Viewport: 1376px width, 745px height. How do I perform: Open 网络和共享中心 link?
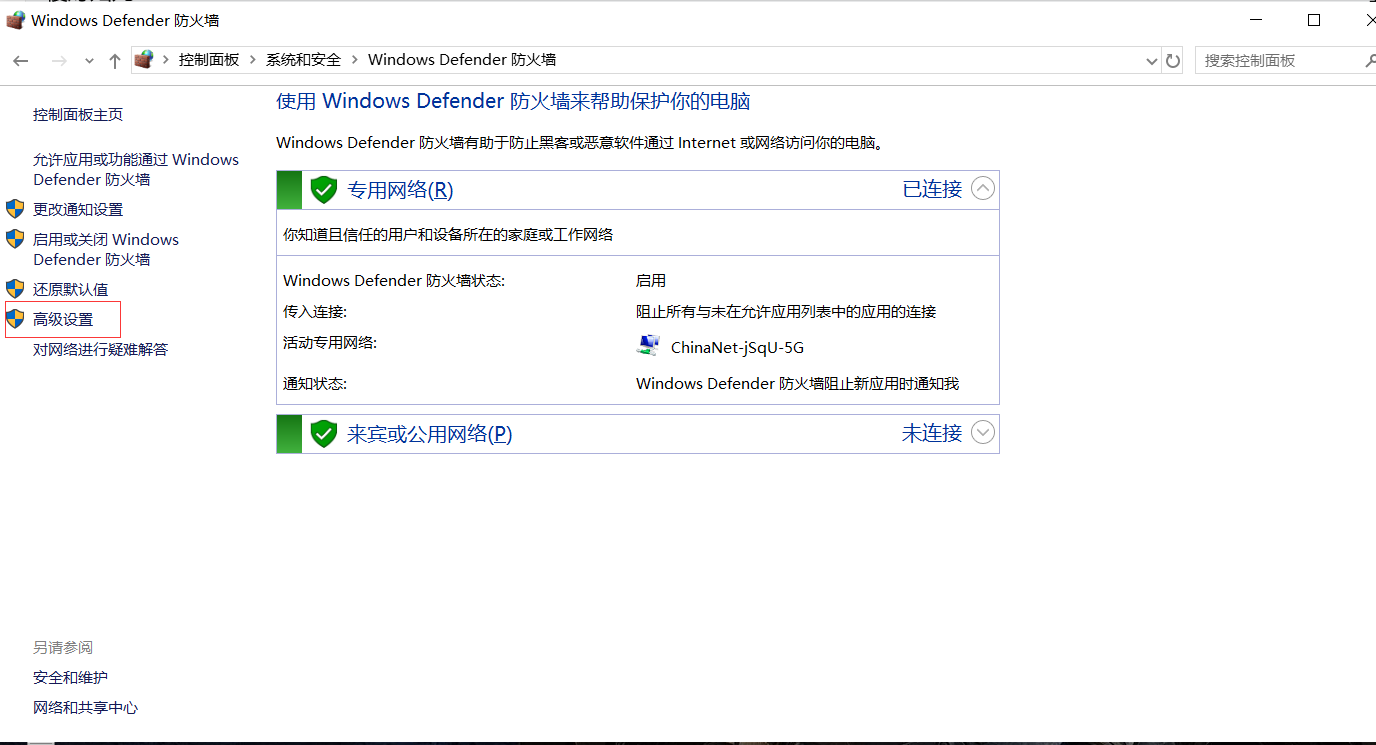pyautogui.click(x=86, y=708)
